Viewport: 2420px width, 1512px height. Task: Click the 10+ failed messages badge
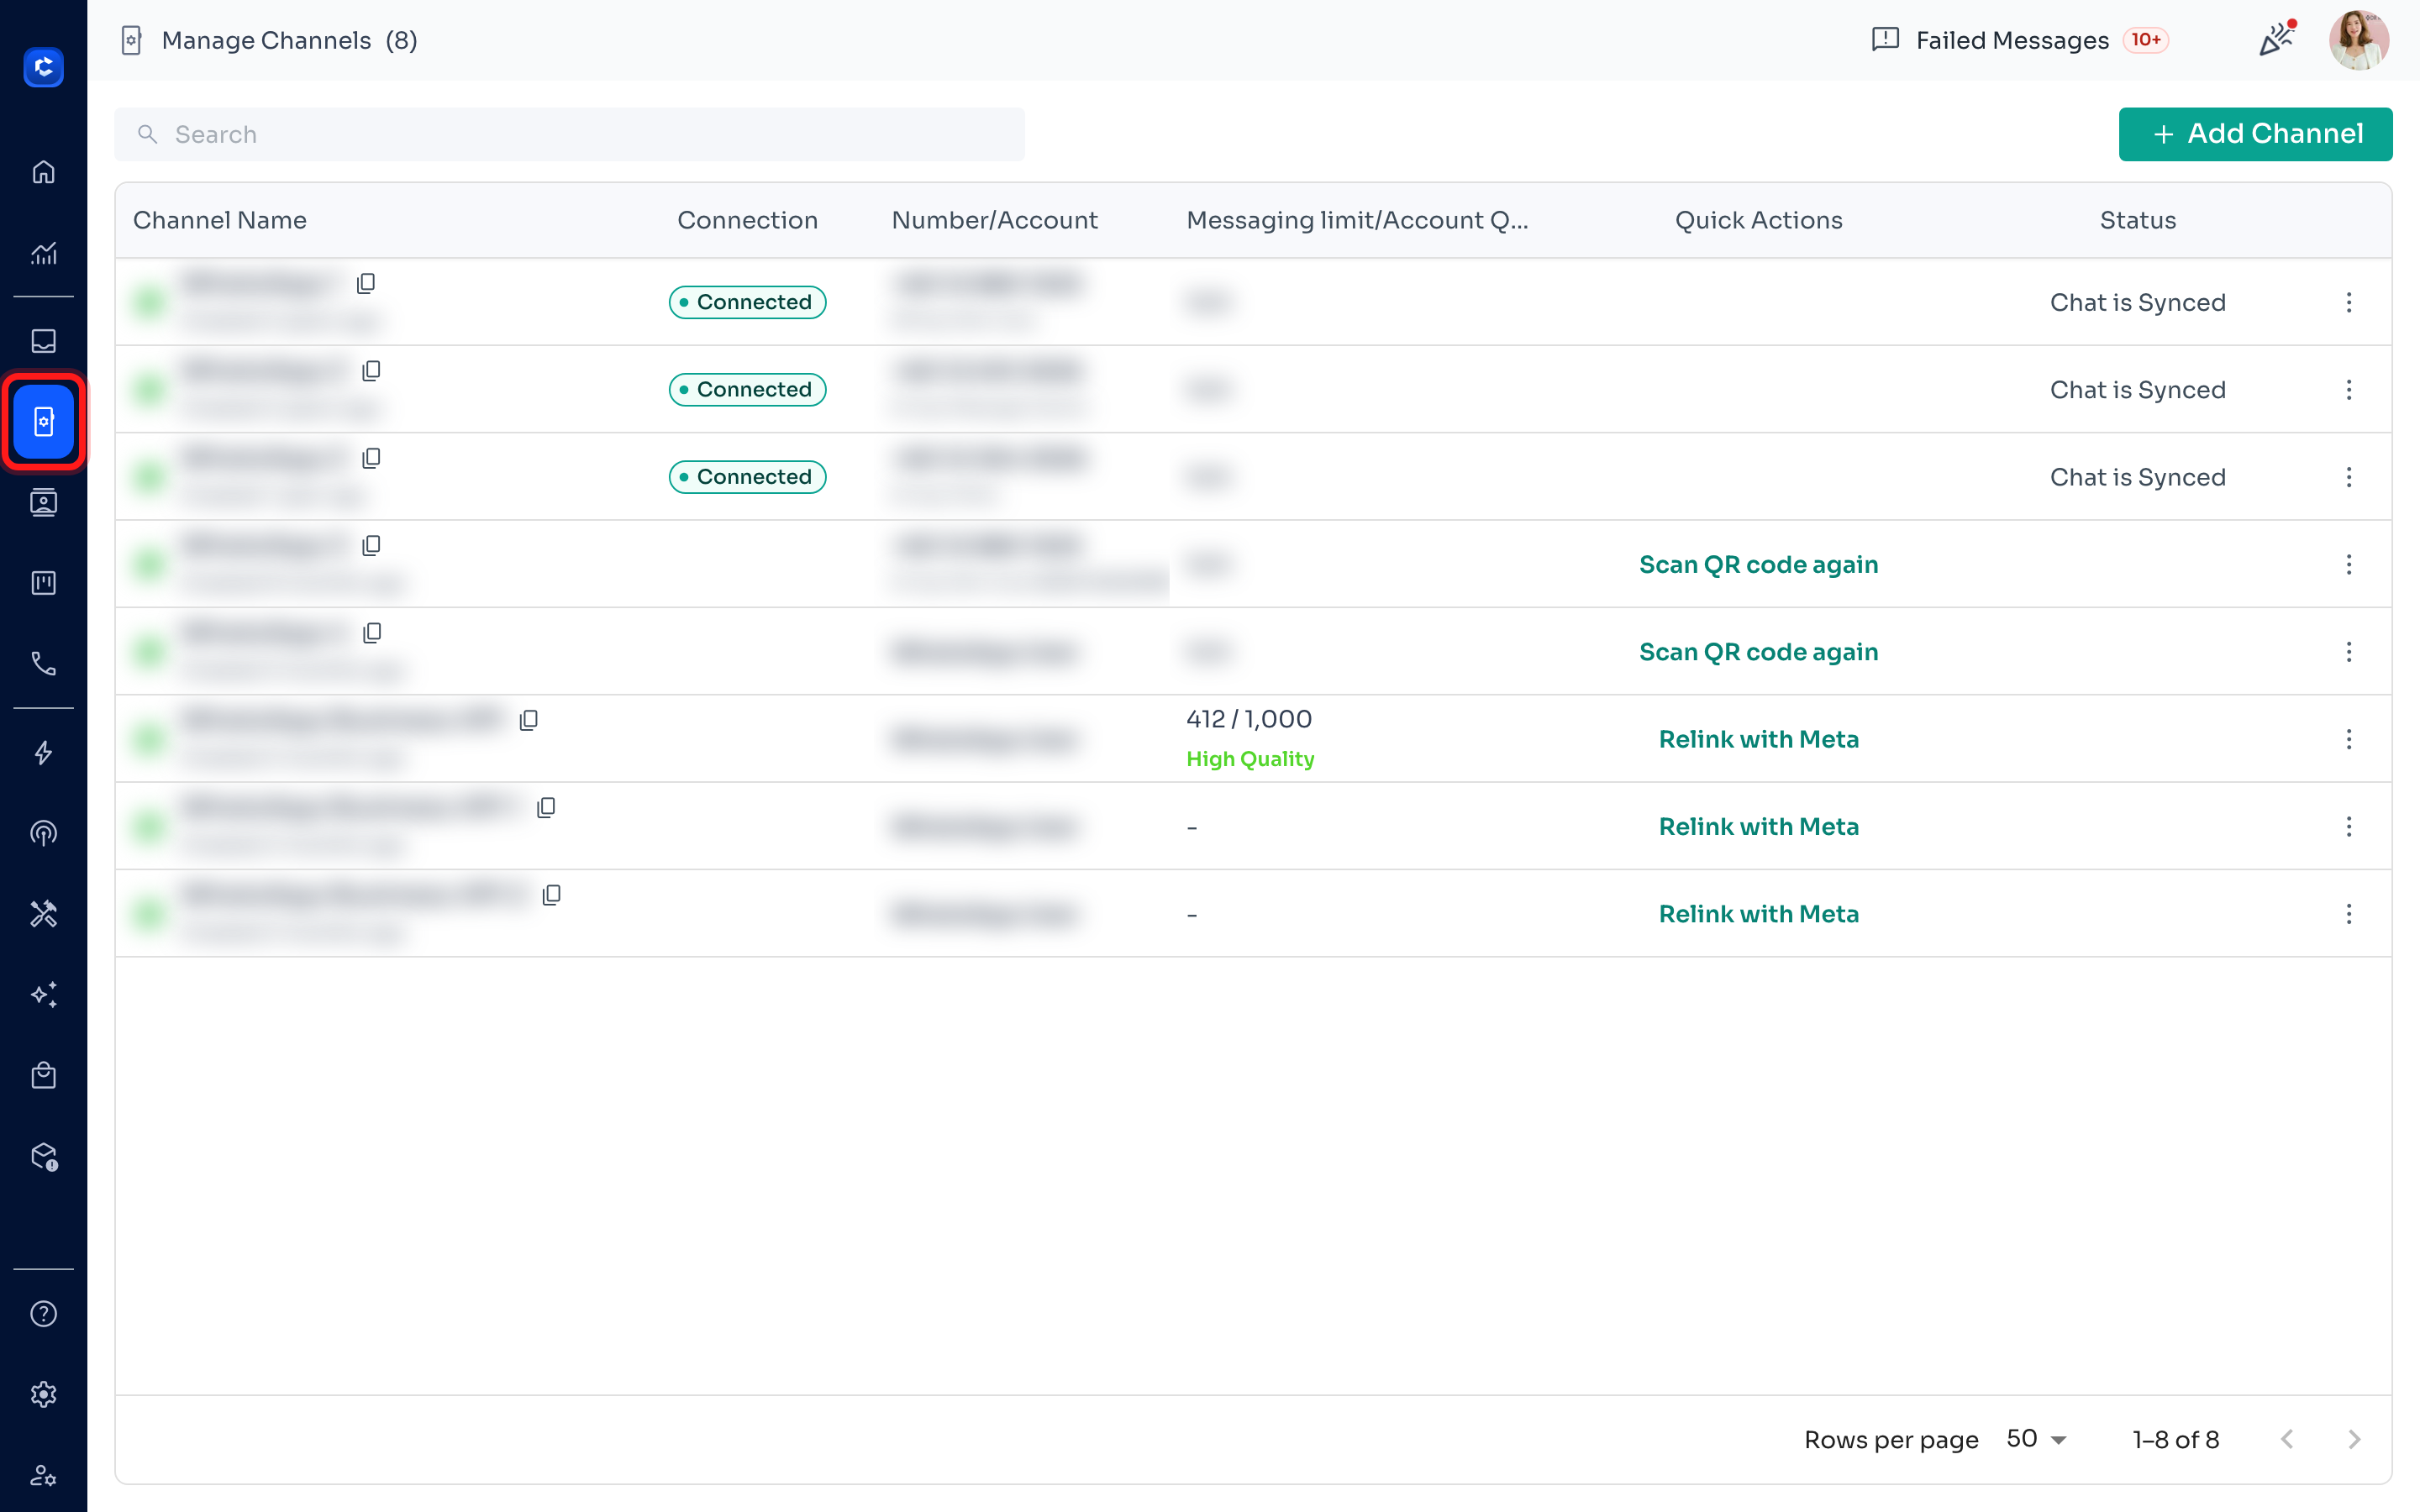2146,40
